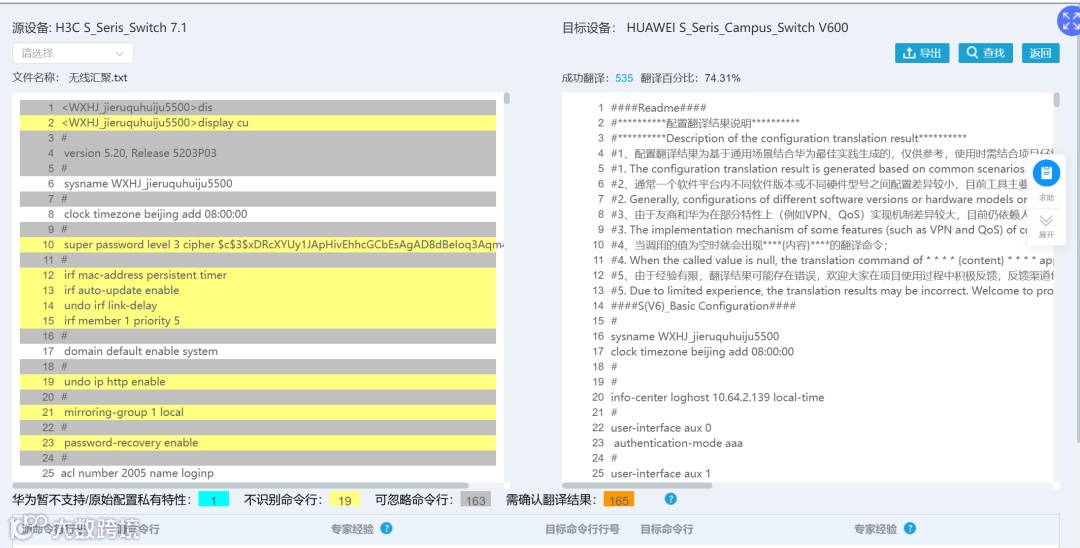The height and width of the screenshot is (548, 1080).
Task: Click the gray ignorable-commands swatch showing 163
Action: pos(475,500)
